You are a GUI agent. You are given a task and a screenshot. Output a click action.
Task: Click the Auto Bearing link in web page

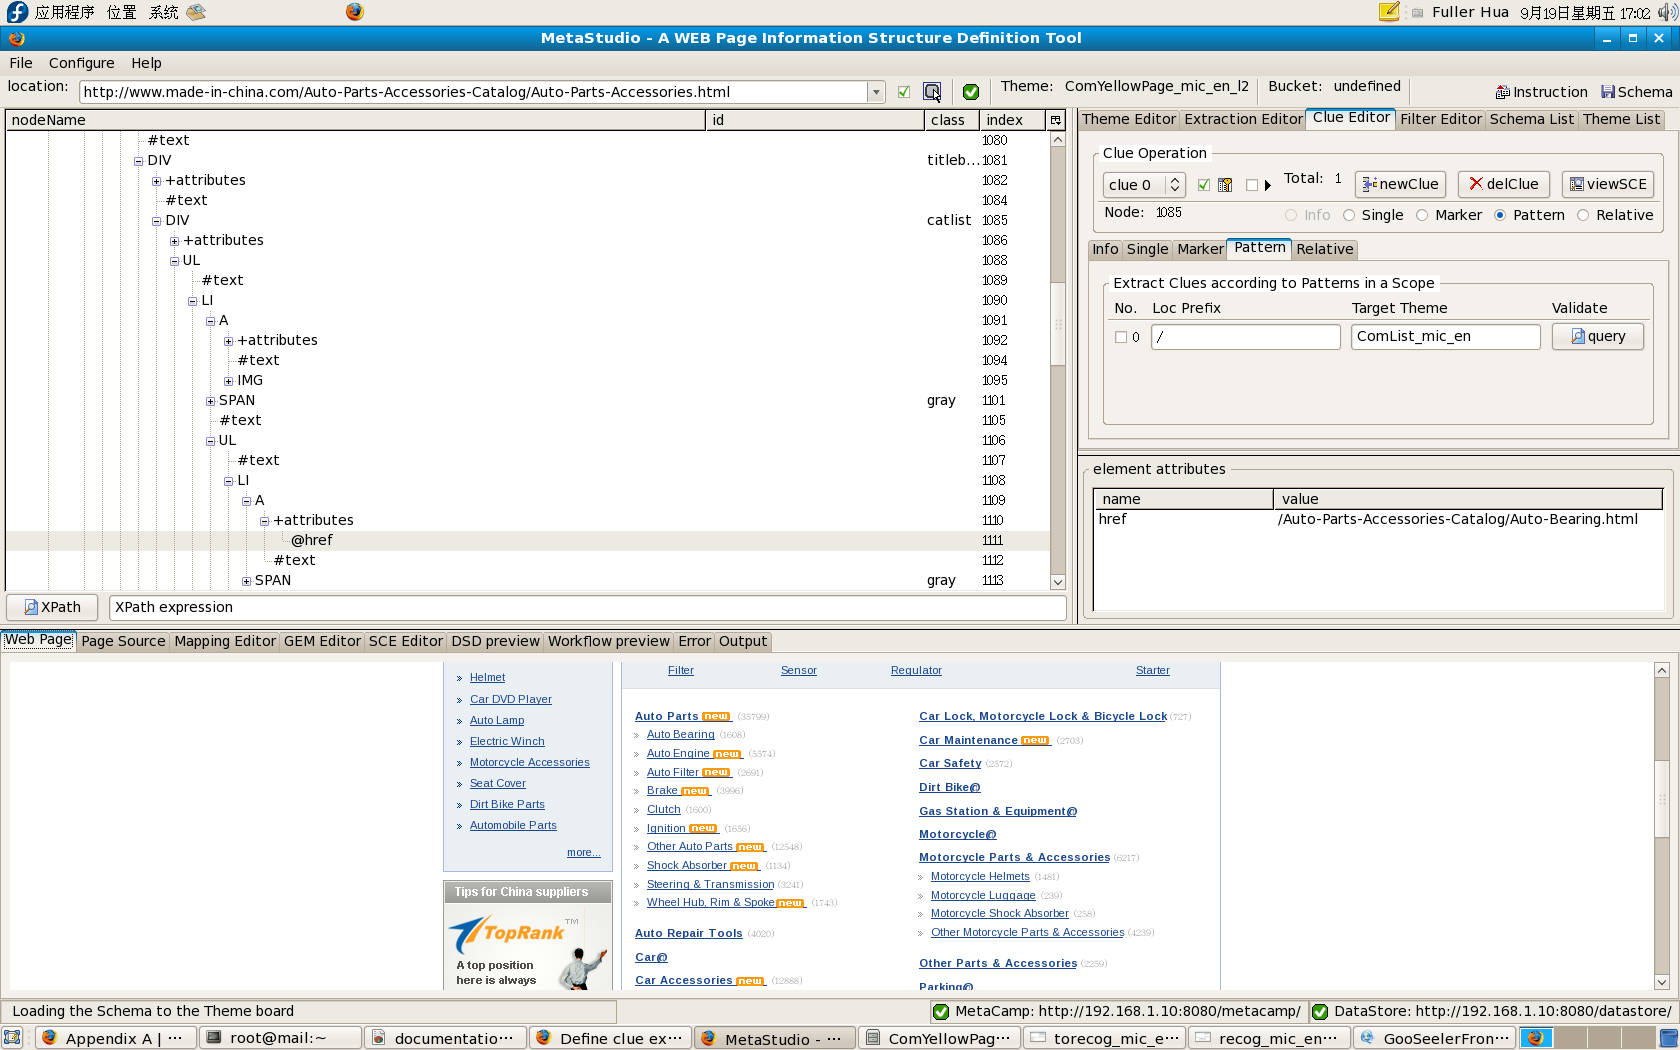[x=680, y=734]
